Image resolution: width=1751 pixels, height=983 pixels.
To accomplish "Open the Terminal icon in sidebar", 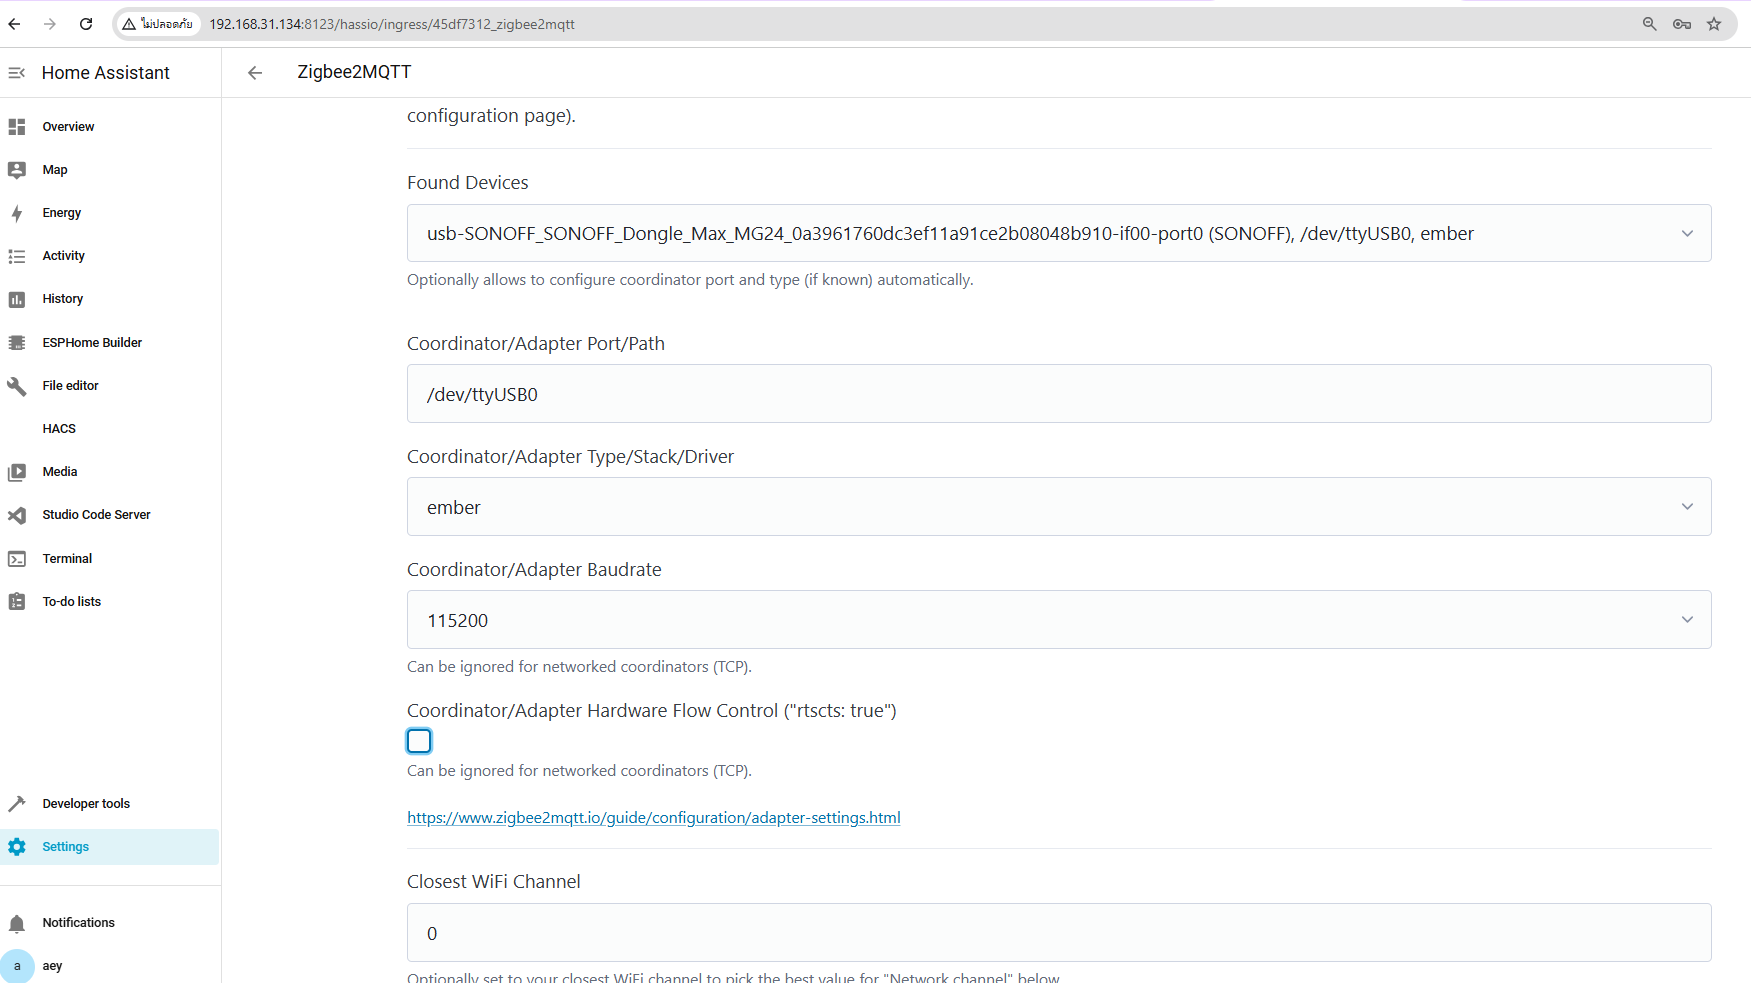I will click(x=17, y=559).
